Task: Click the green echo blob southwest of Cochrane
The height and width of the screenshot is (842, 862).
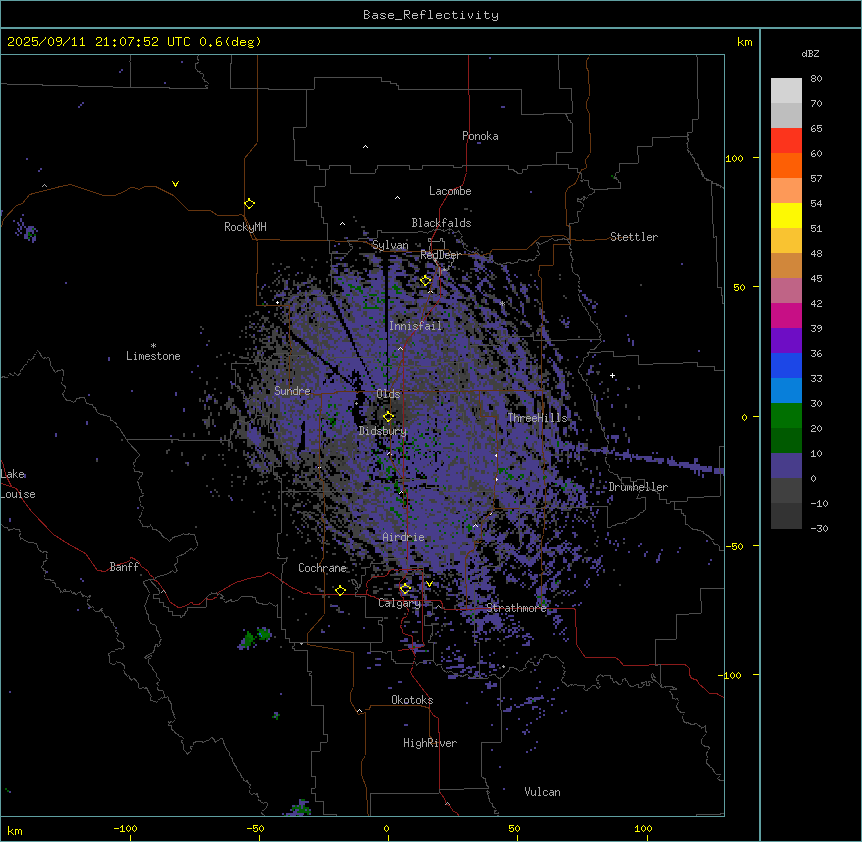Action: [255, 638]
